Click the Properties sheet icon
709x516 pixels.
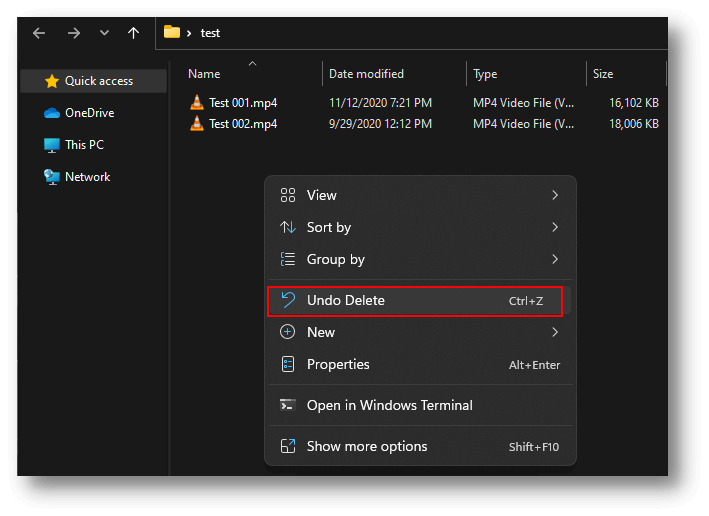tap(288, 365)
